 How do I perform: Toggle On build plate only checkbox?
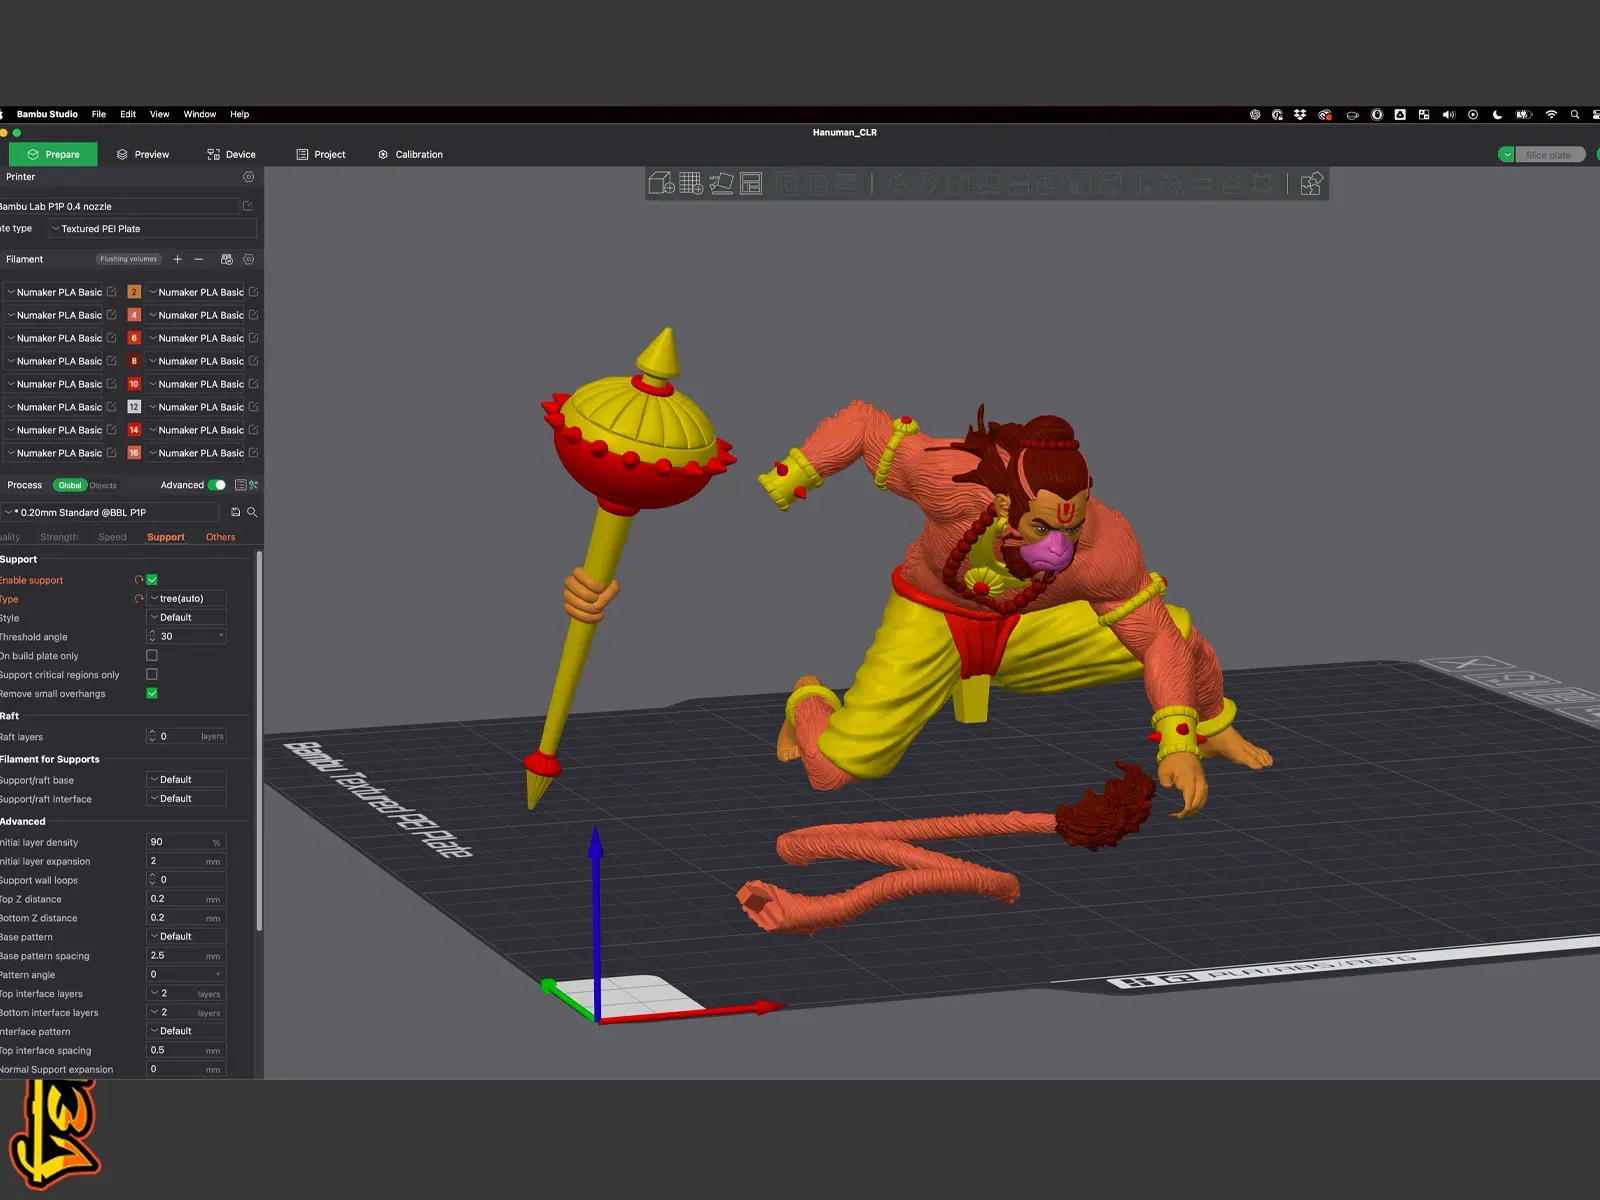pyautogui.click(x=152, y=656)
